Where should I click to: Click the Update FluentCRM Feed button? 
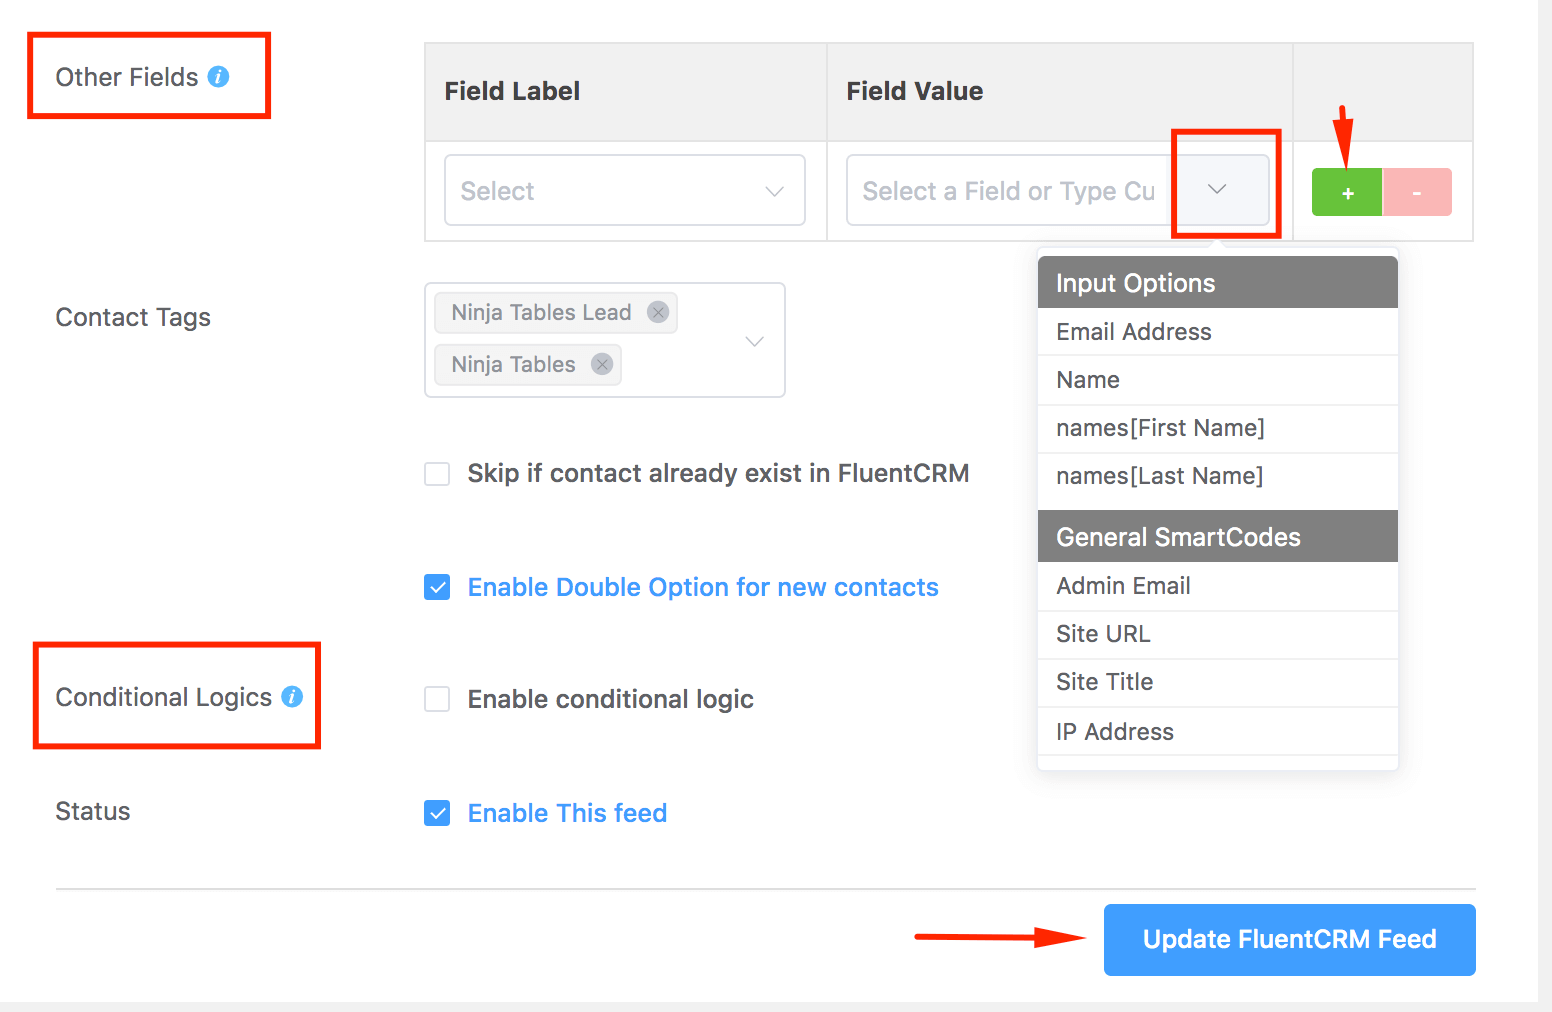(1288, 939)
